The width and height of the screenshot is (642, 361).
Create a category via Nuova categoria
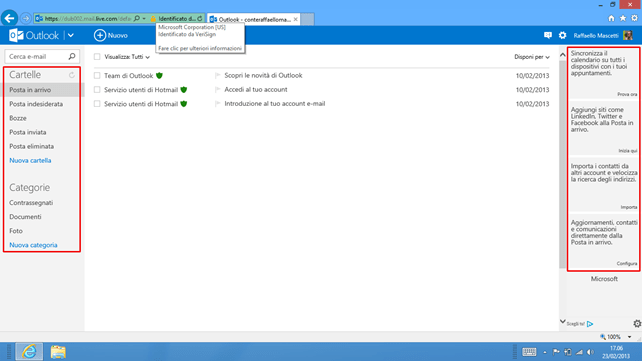pyautogui.click(x=33, y=245)
